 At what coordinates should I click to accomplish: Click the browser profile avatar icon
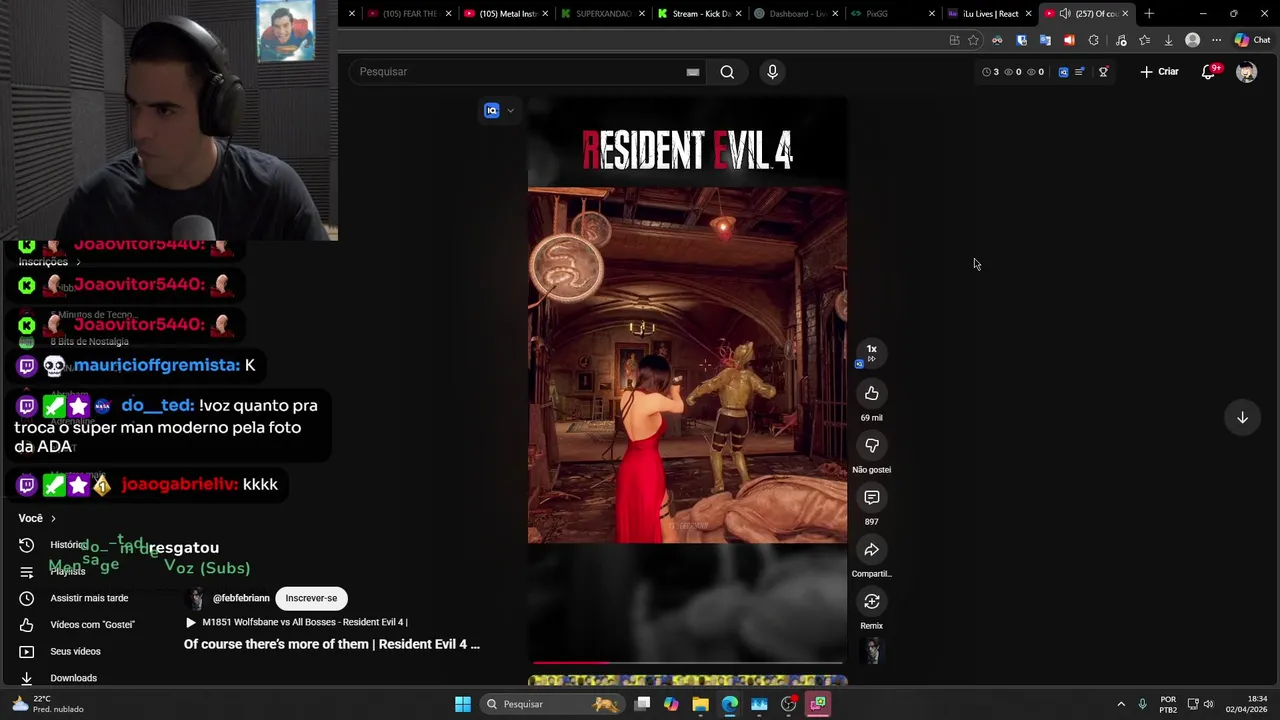click(x=1192, y=40)
